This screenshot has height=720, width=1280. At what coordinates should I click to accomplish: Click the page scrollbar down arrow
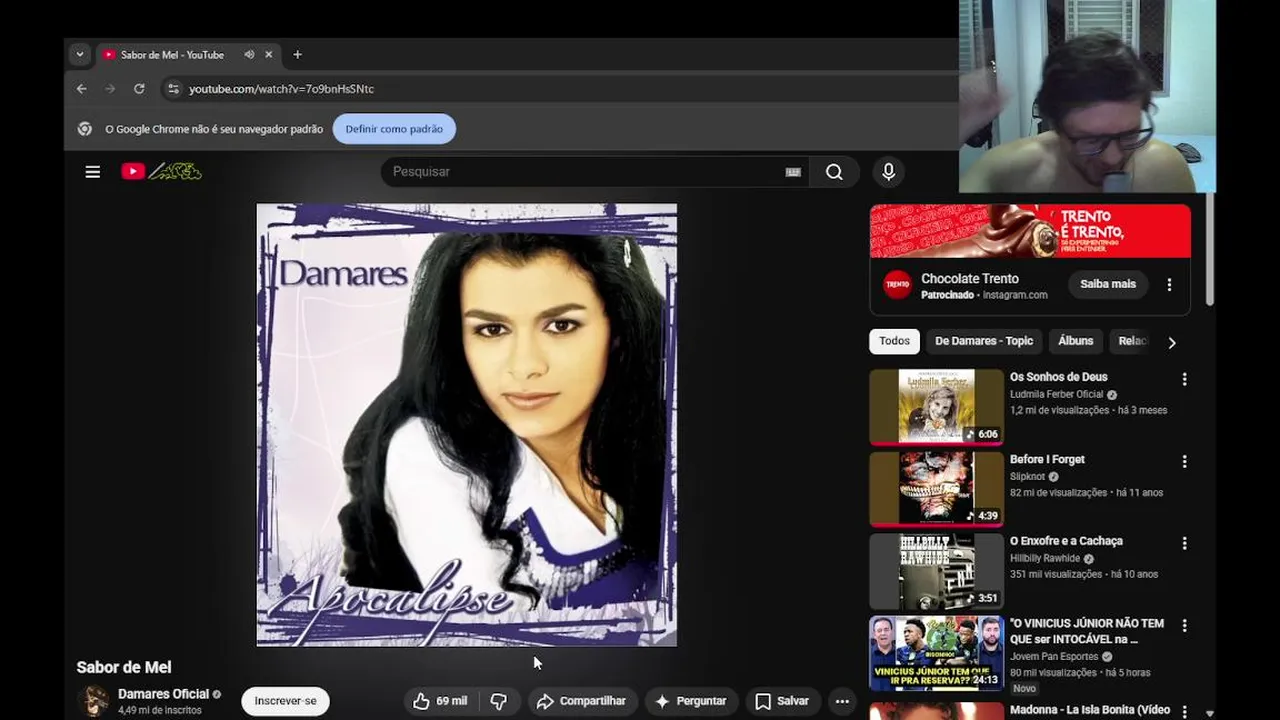1210,714
